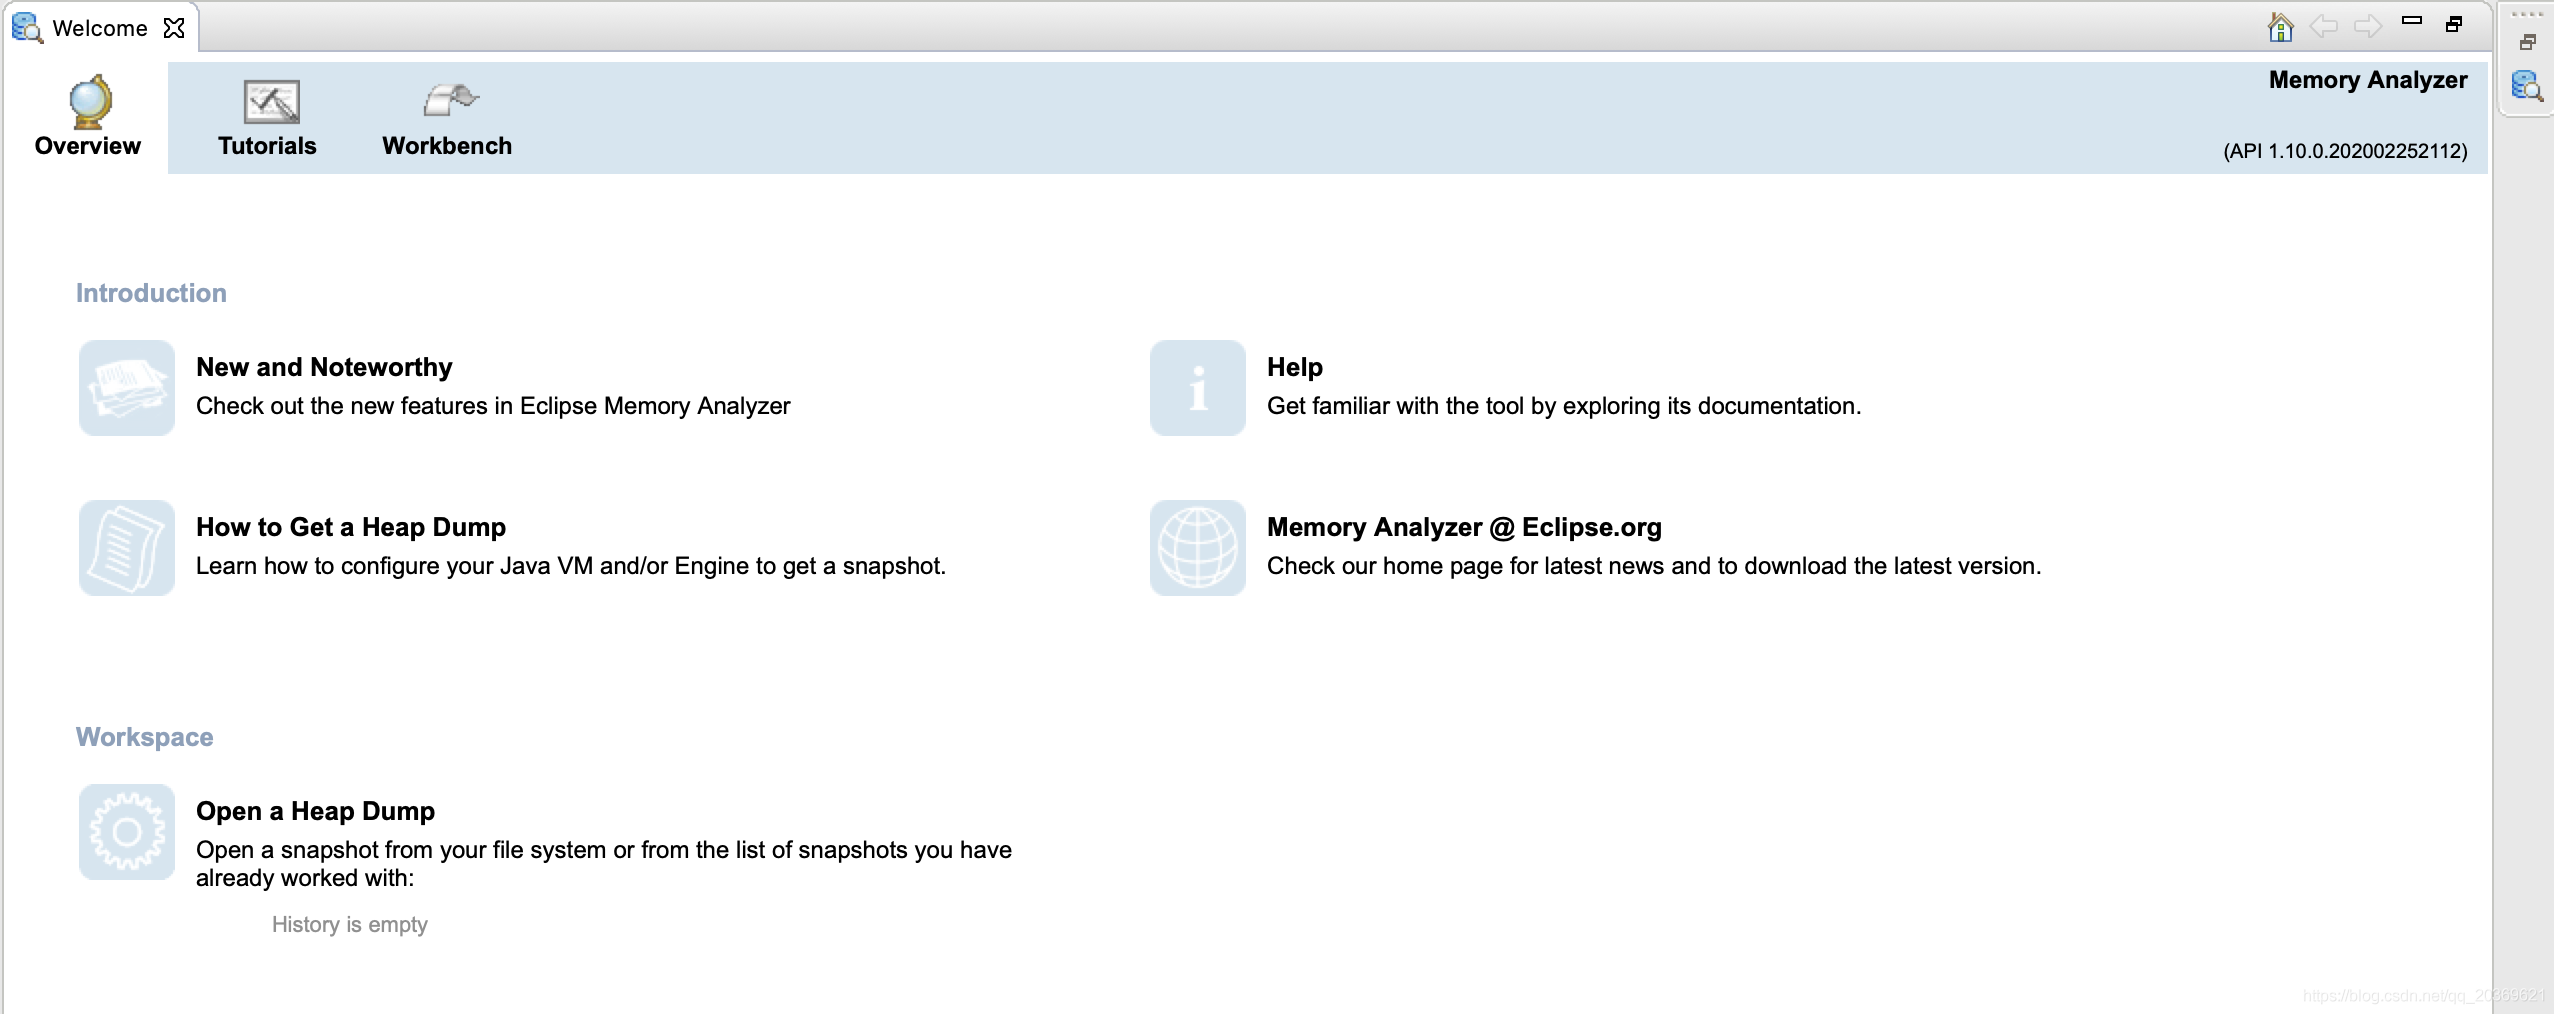
Task: Open the Tutorials chart icon
Action: (271, 101)
